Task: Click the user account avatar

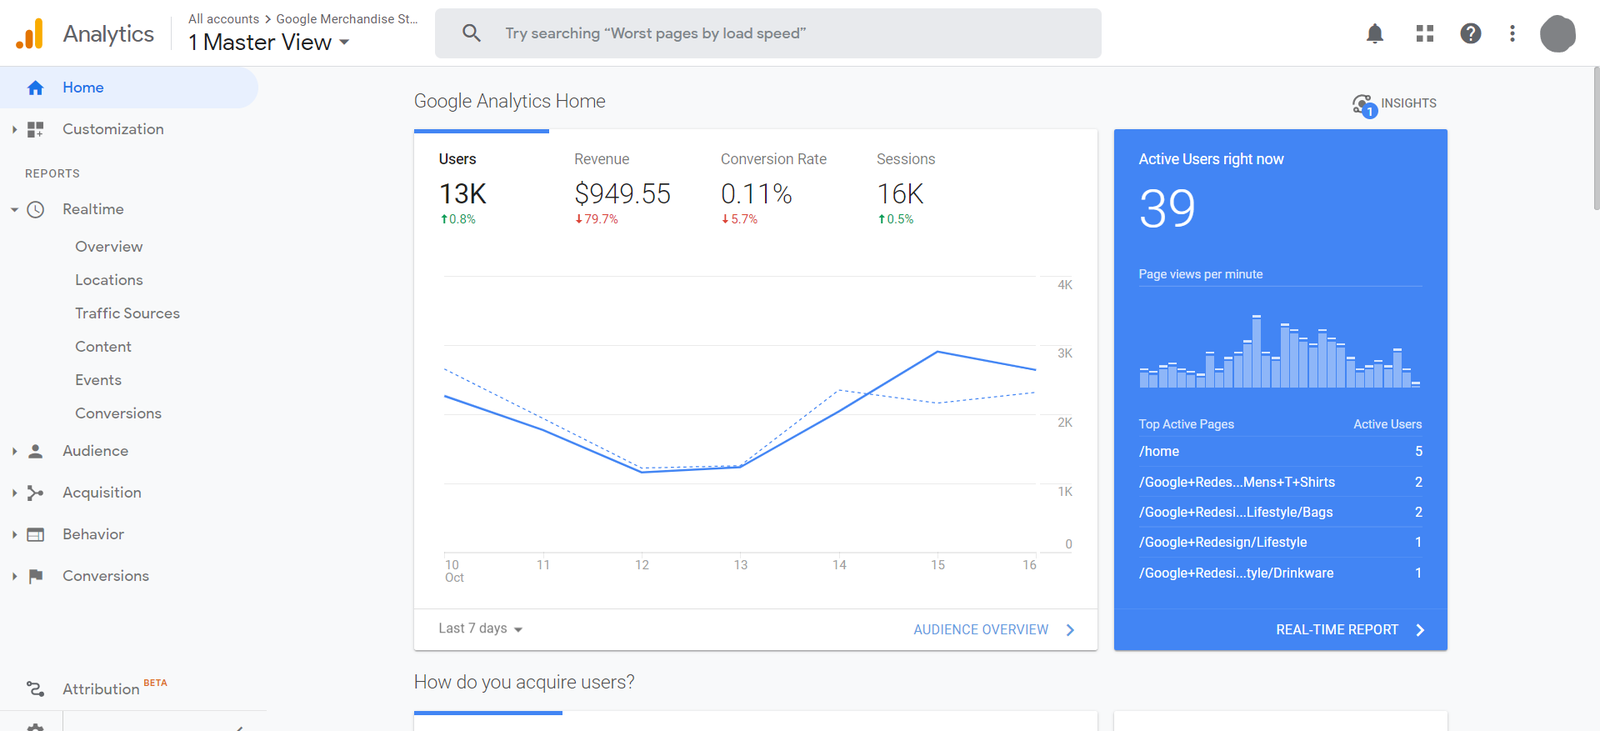Action: [1557, 34]
